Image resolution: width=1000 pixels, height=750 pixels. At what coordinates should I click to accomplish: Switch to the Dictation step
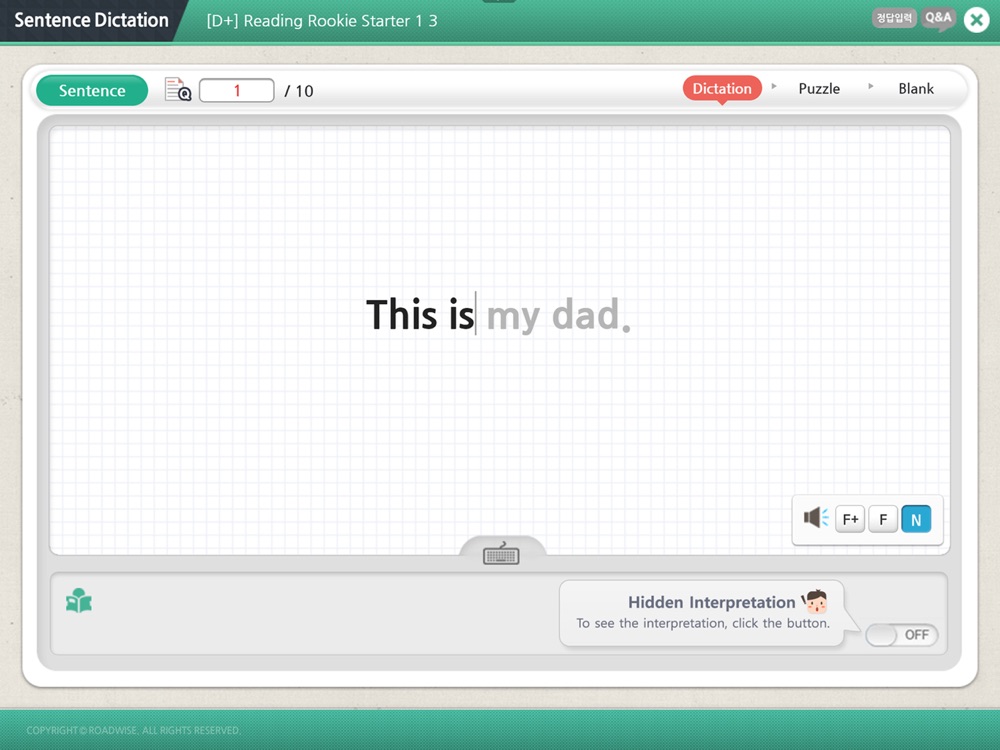722,89
